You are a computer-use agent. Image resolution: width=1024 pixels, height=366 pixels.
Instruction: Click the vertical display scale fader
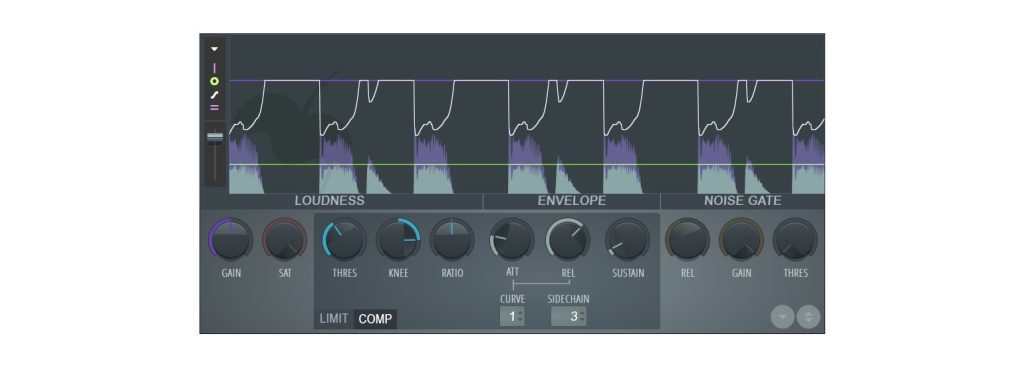(215, 137)
